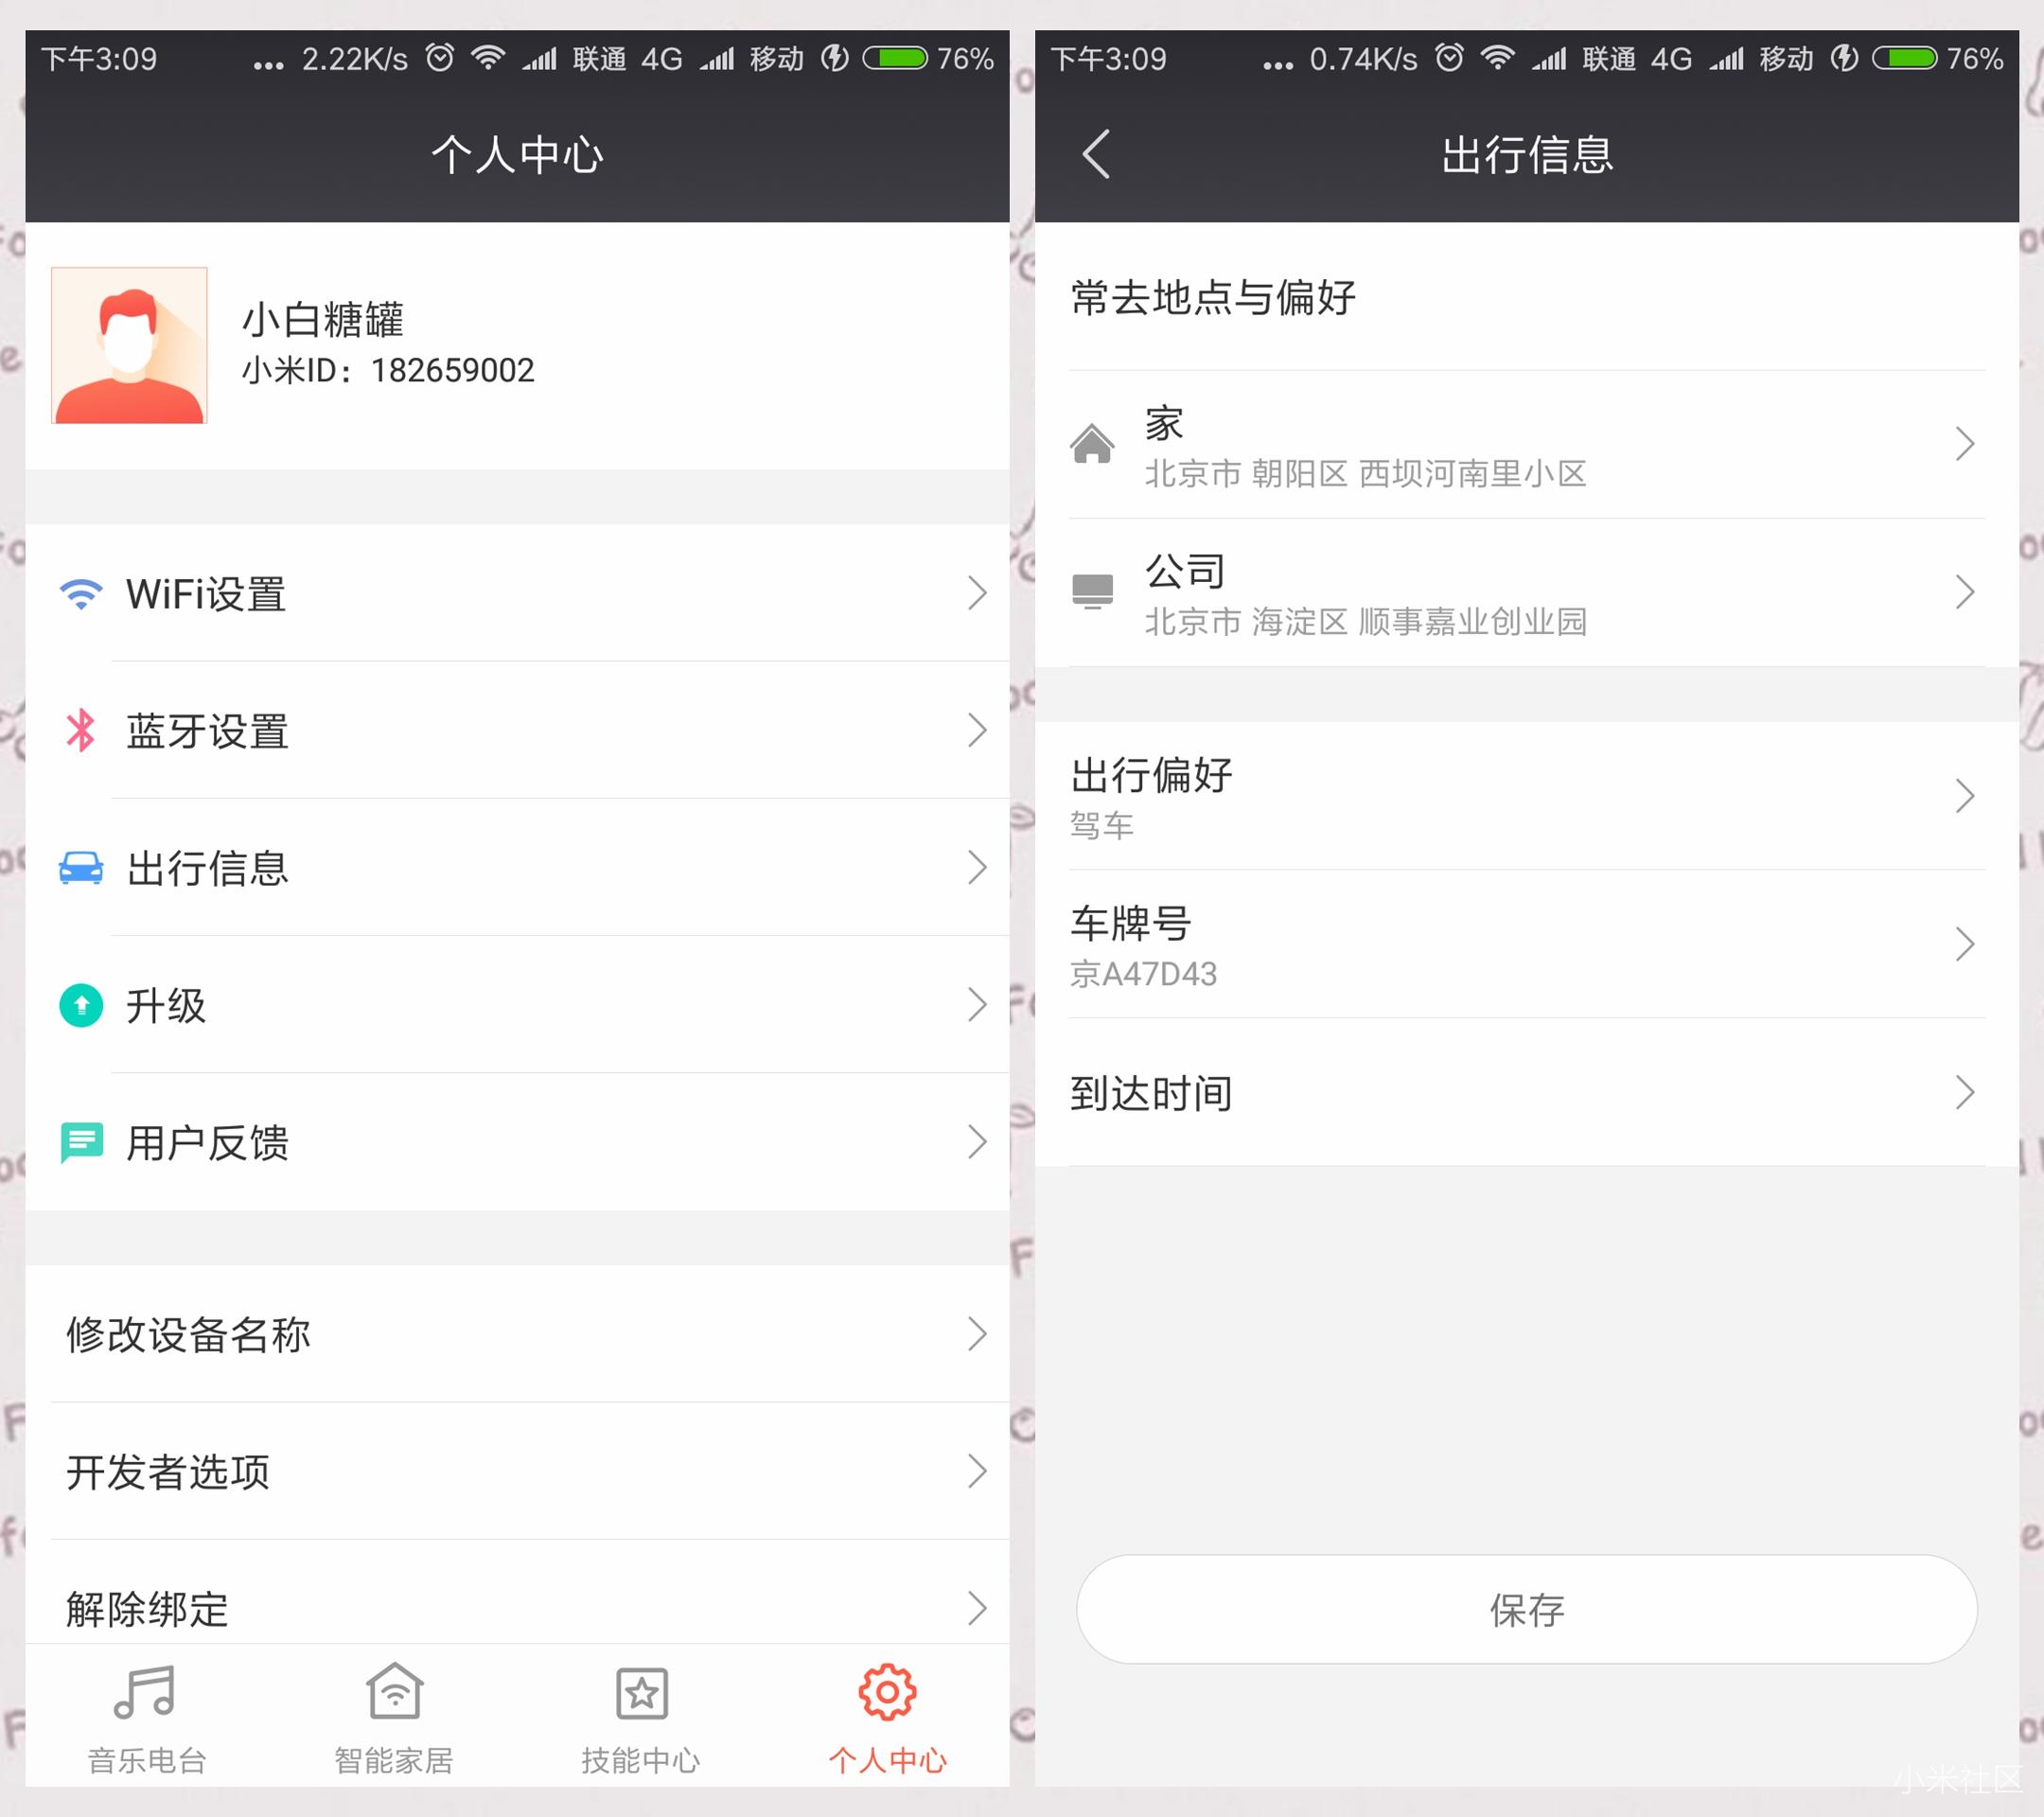Open 出行信息 travel info
Viewport: 2044px width, 1817px height.
[510, 865]
